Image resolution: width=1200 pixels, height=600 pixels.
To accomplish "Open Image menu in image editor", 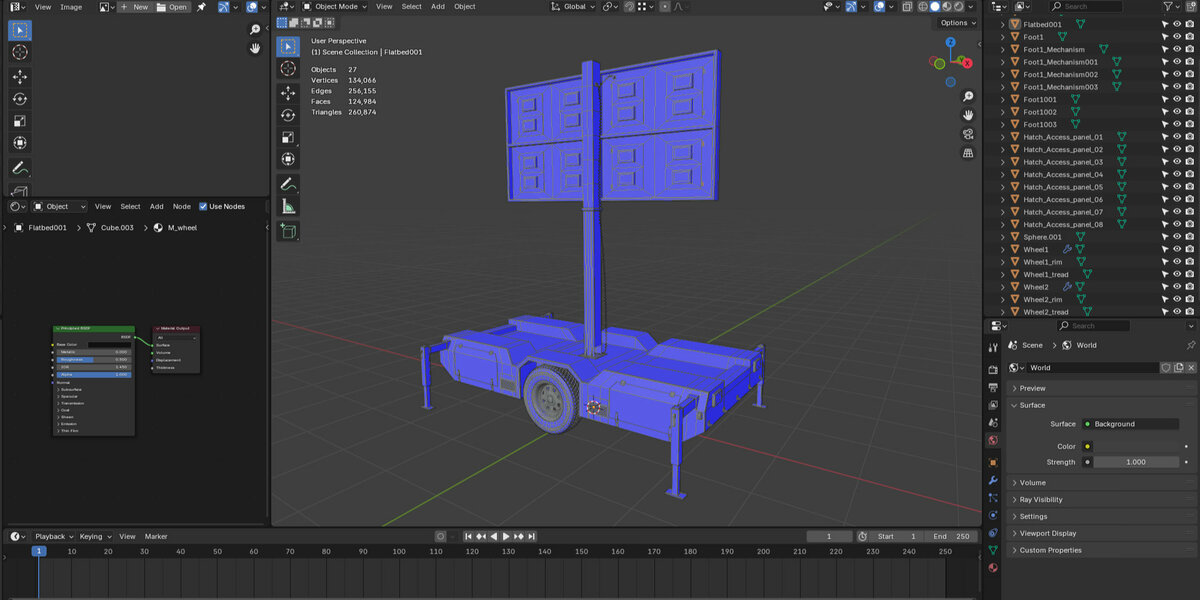I will [x=71, y=6].
